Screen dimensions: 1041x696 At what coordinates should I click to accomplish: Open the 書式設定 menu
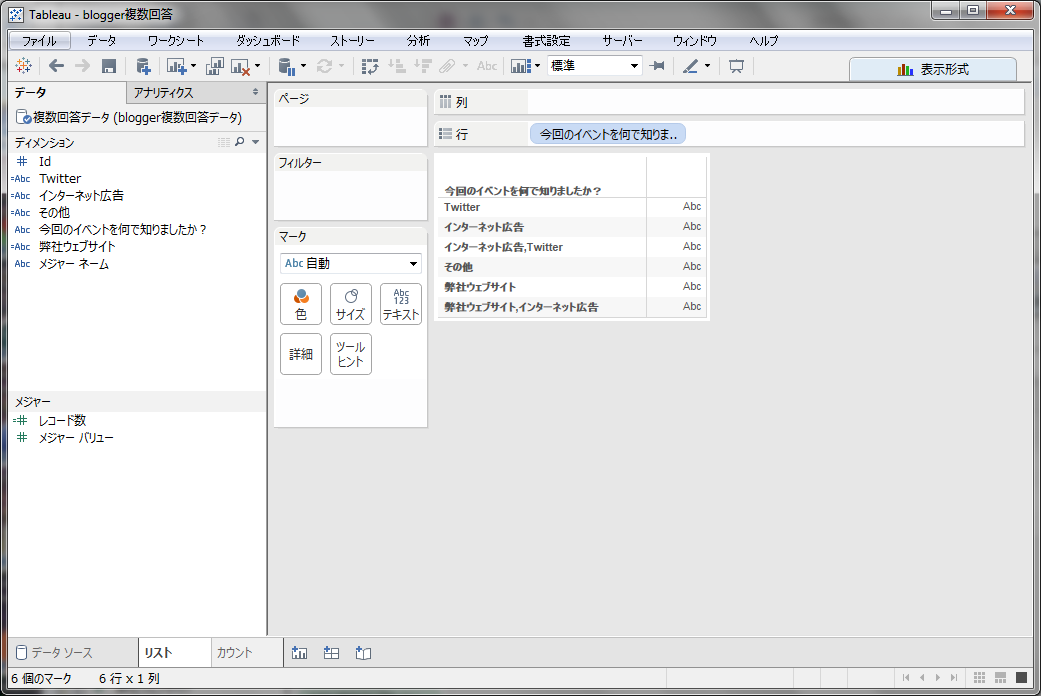pyautogui.click(x=546, y=41)
